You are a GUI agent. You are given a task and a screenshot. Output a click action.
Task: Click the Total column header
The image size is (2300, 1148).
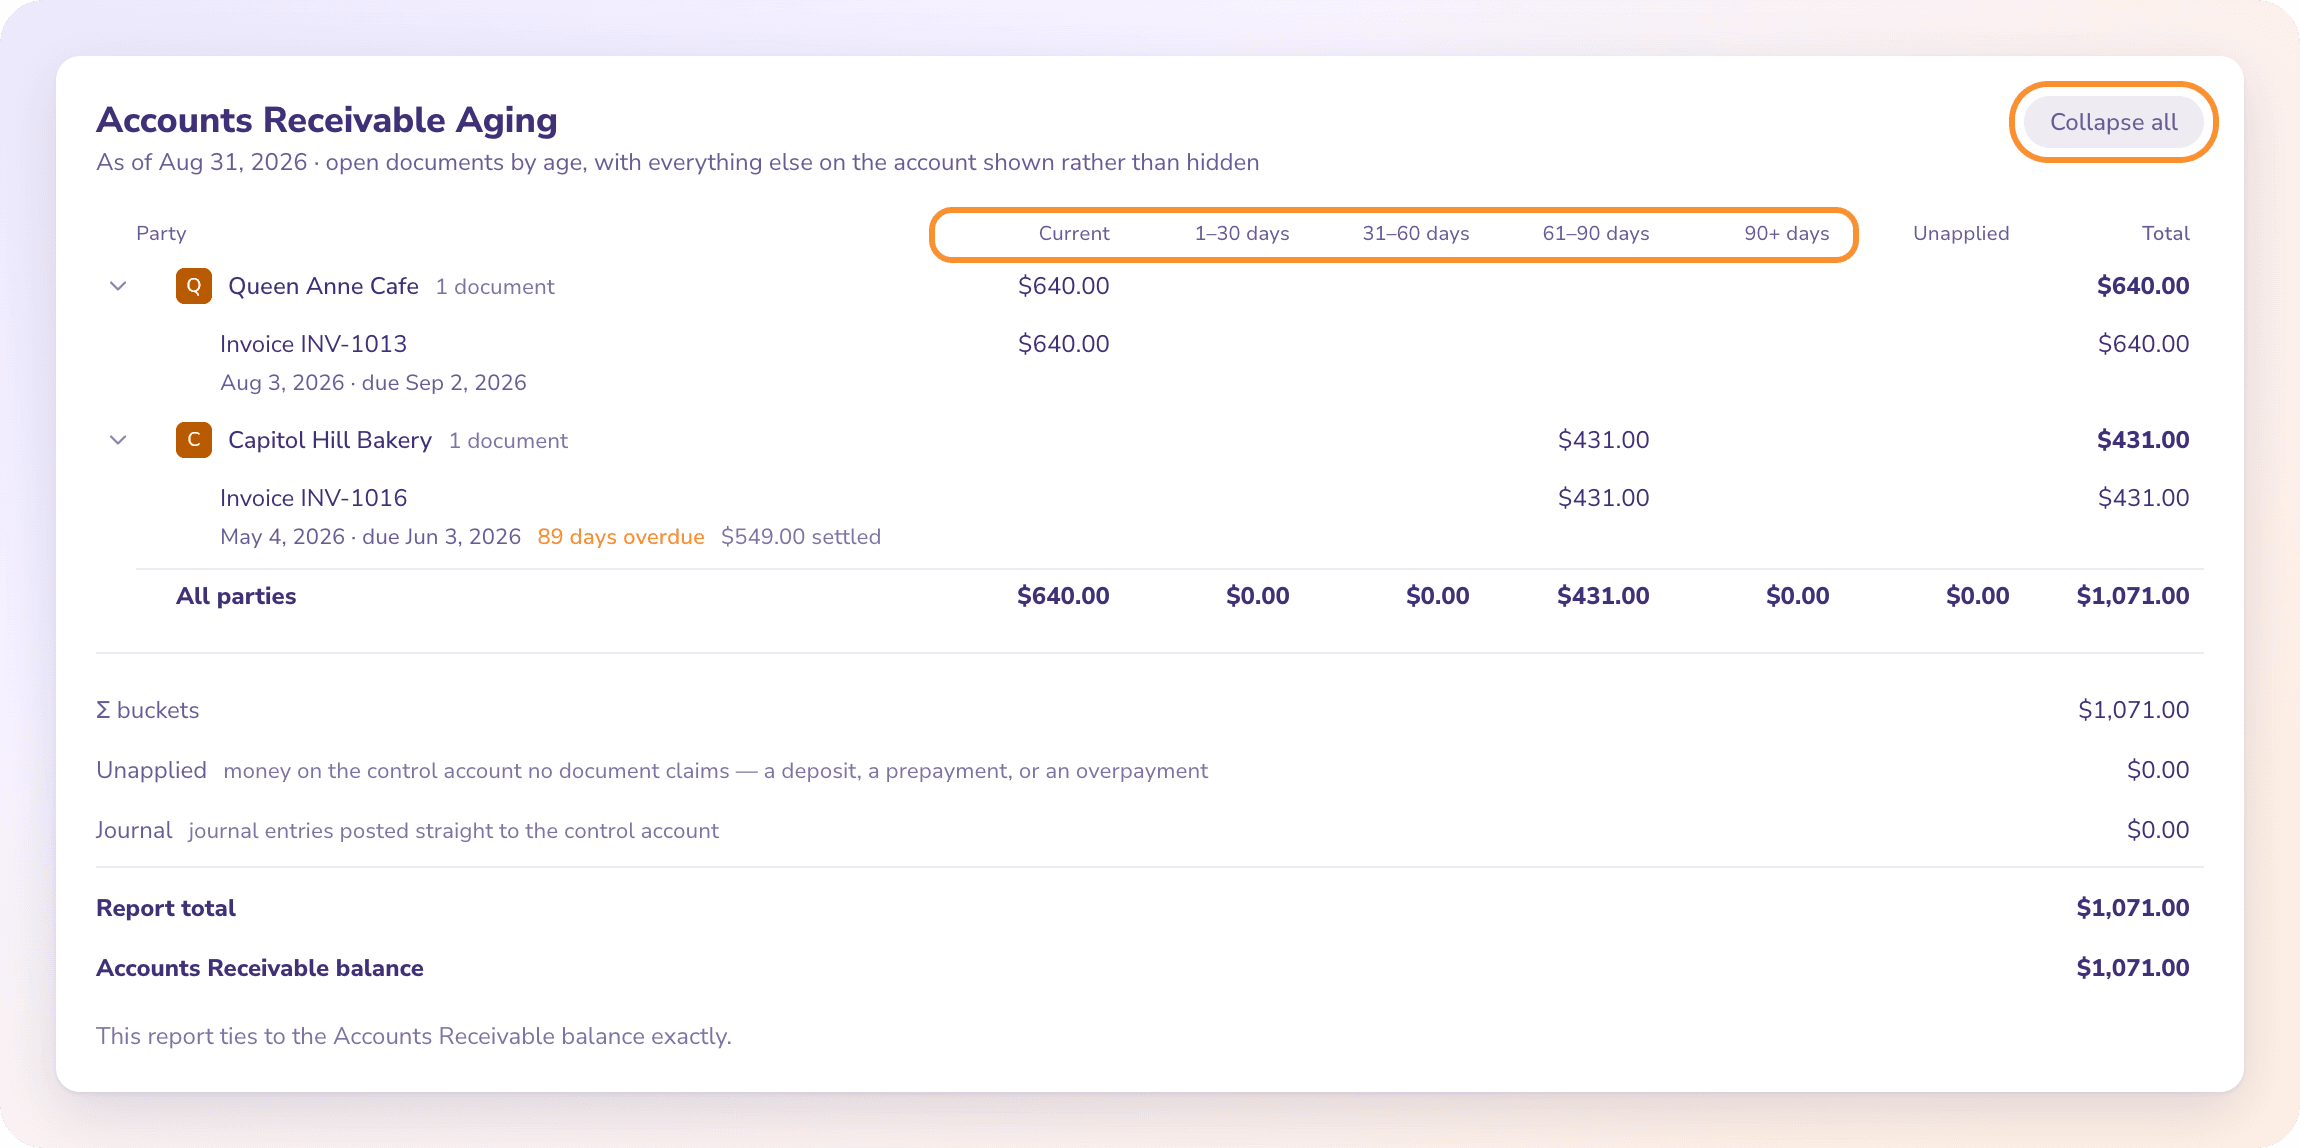pos(2166,233)
